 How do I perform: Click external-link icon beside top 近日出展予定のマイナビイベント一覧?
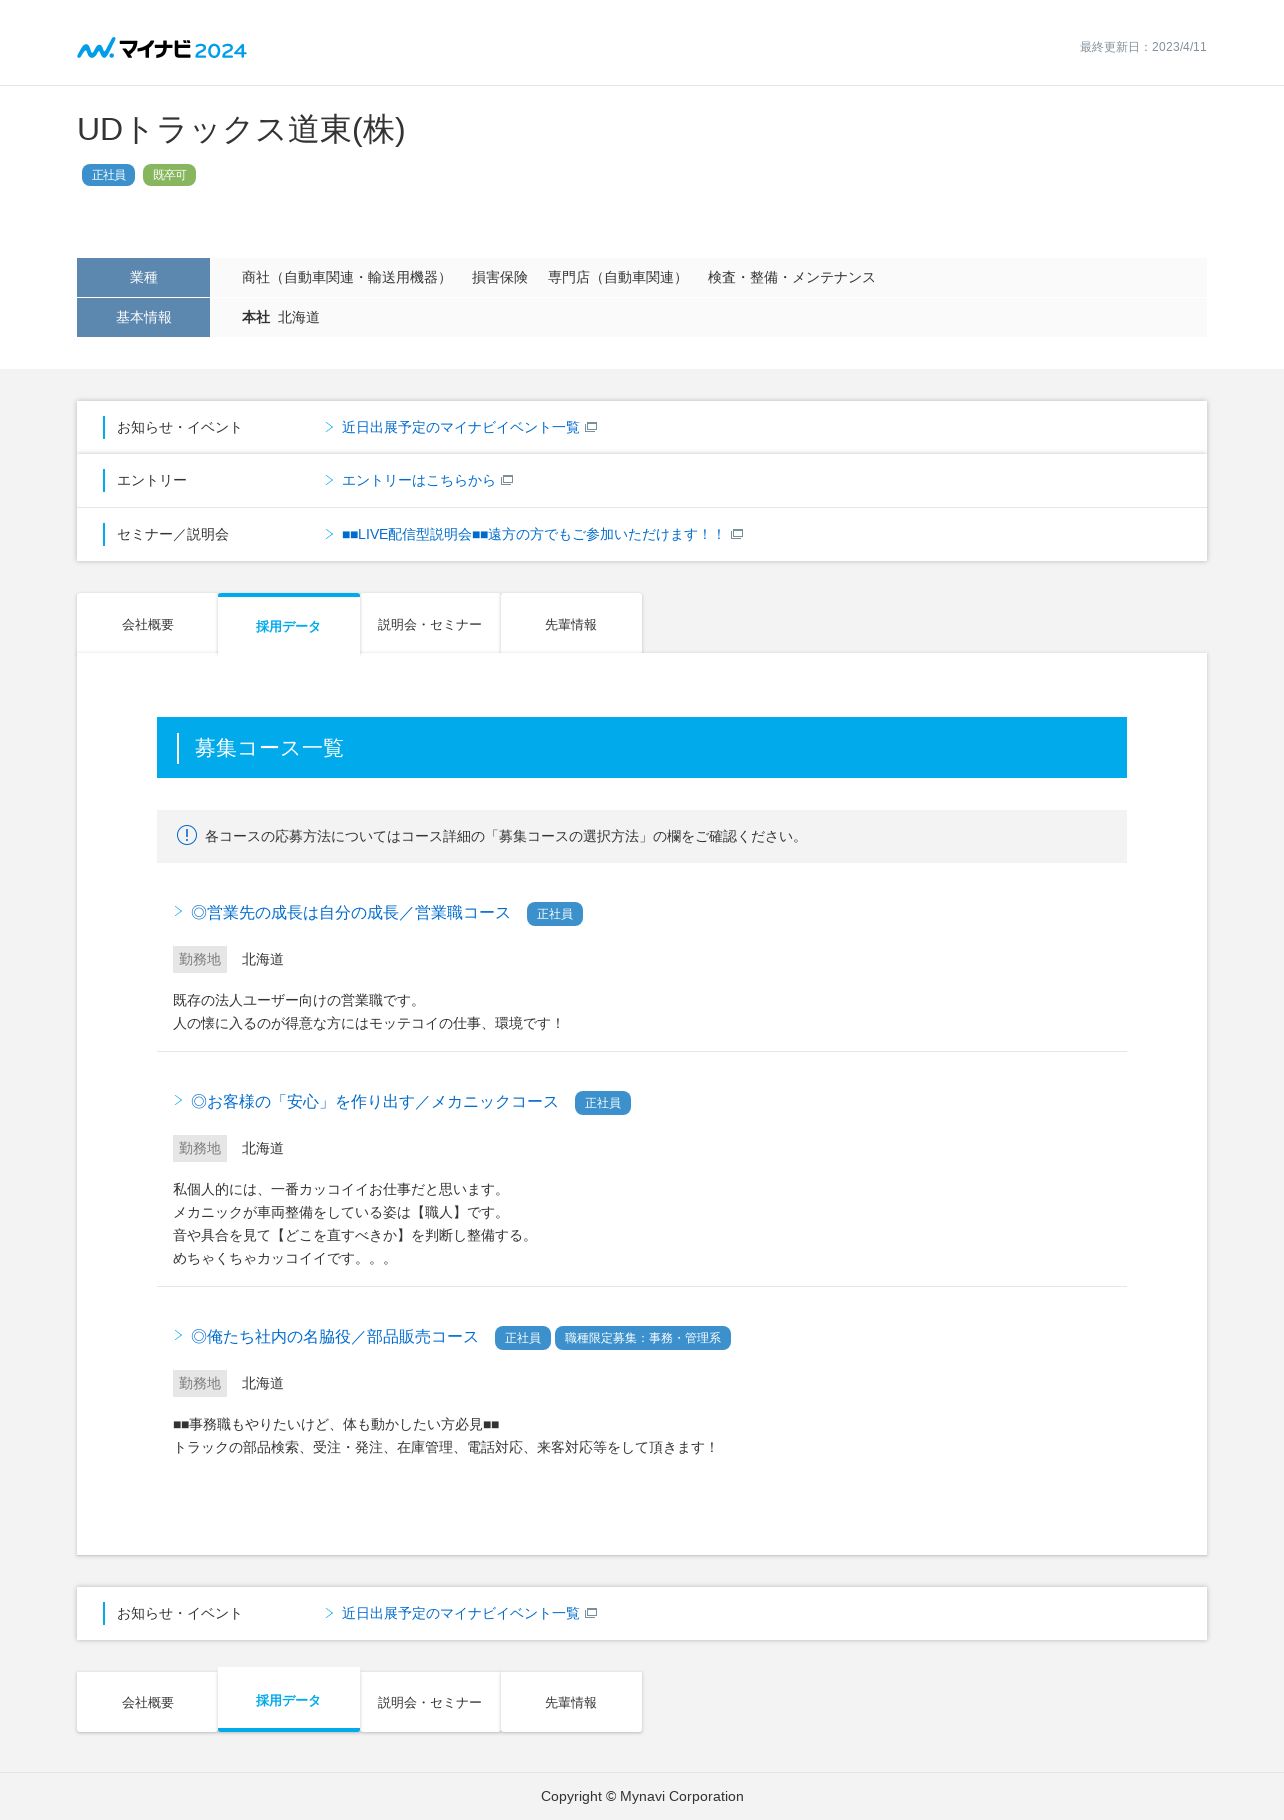tap(591, 427)
